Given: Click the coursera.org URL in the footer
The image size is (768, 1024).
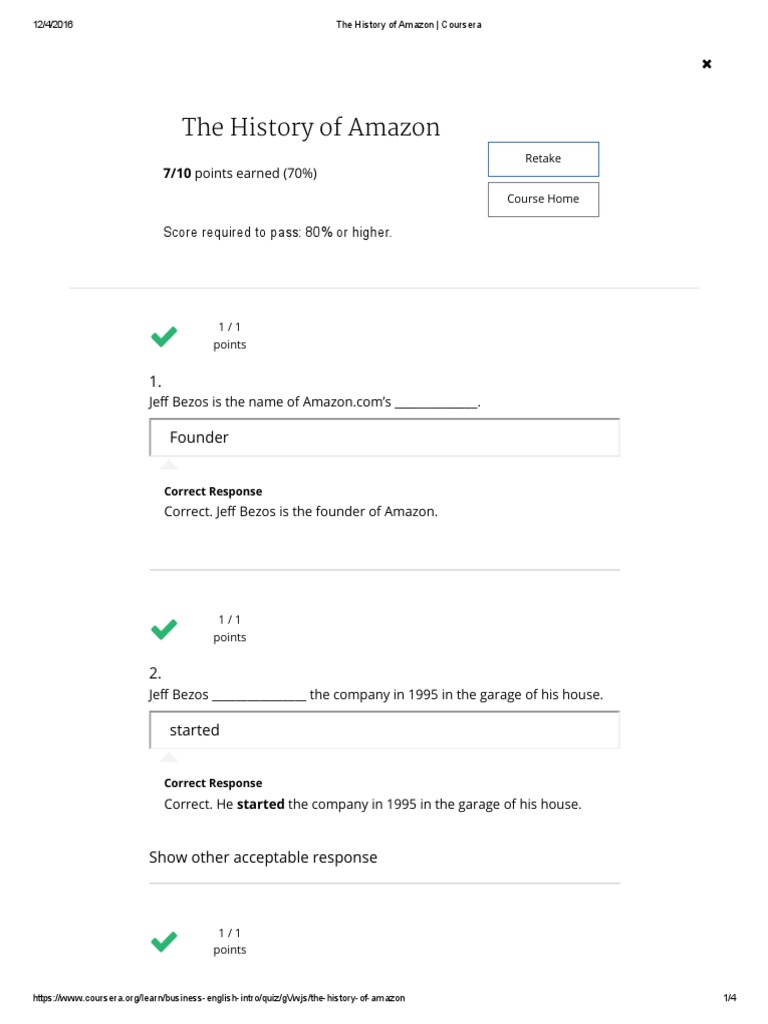Looking at the screenshot, I should [219, 998].
